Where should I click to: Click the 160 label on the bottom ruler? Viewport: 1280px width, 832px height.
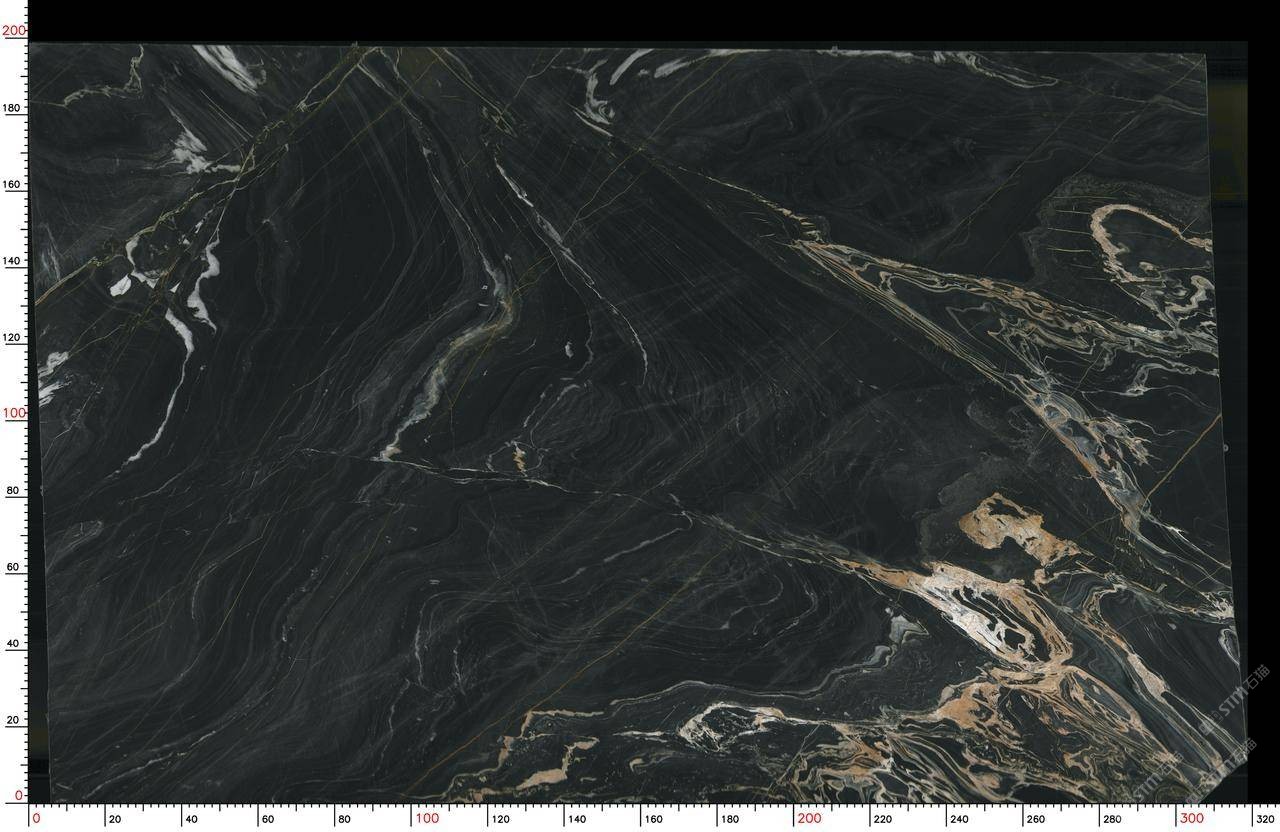pyautogui.click(x=654, y=819)
